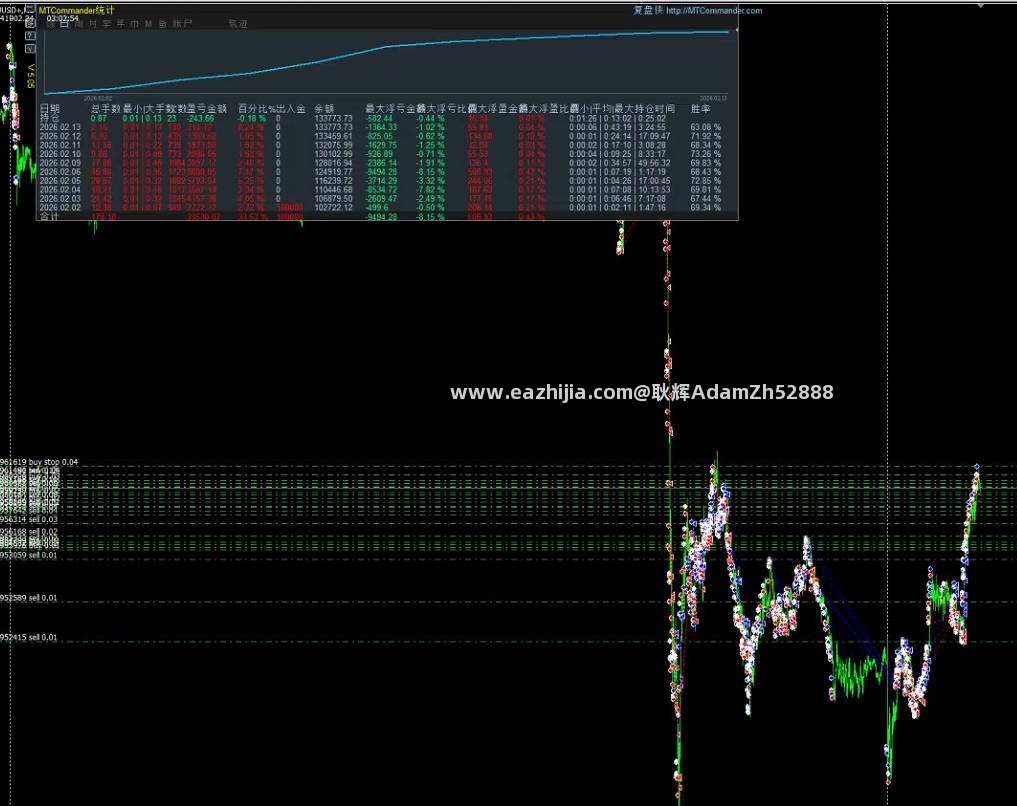
Task: Click the 出入金 column header
Action: click(x=291, y=109)
